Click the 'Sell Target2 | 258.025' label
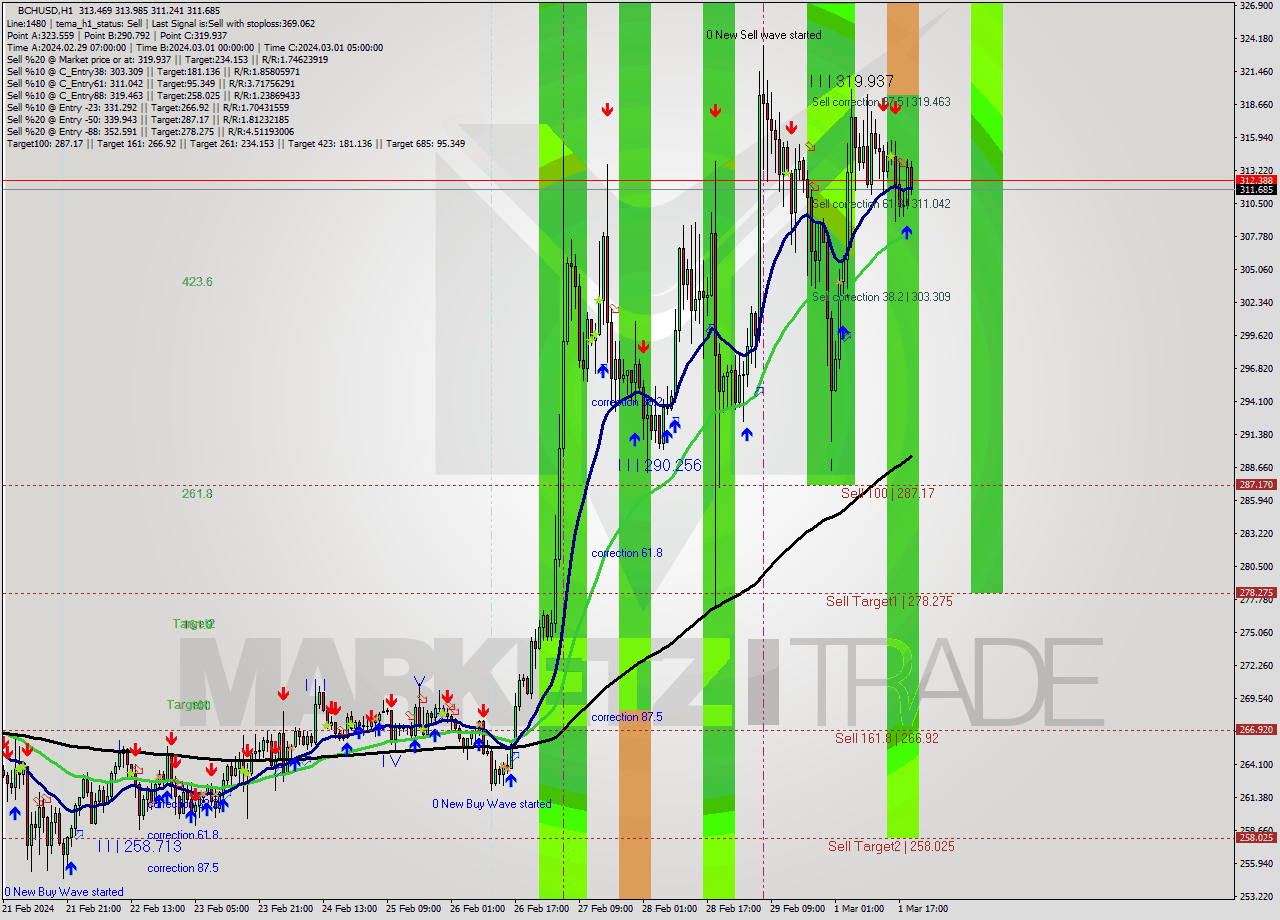 tap(891, 846)
